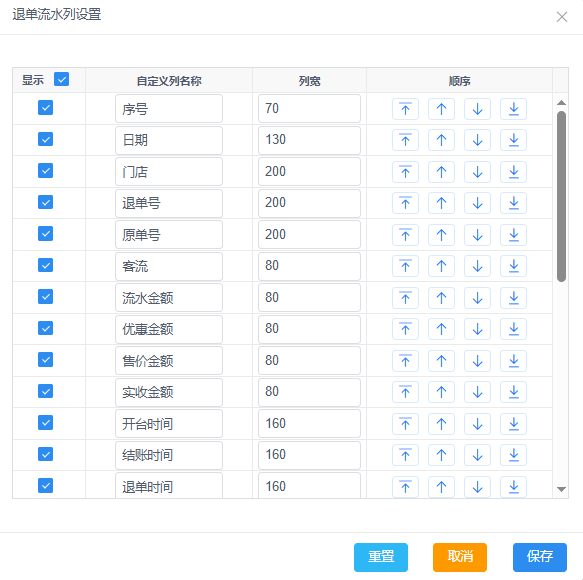
Task: Move 门店 row down one position
Action: click(x=477, y=172)
